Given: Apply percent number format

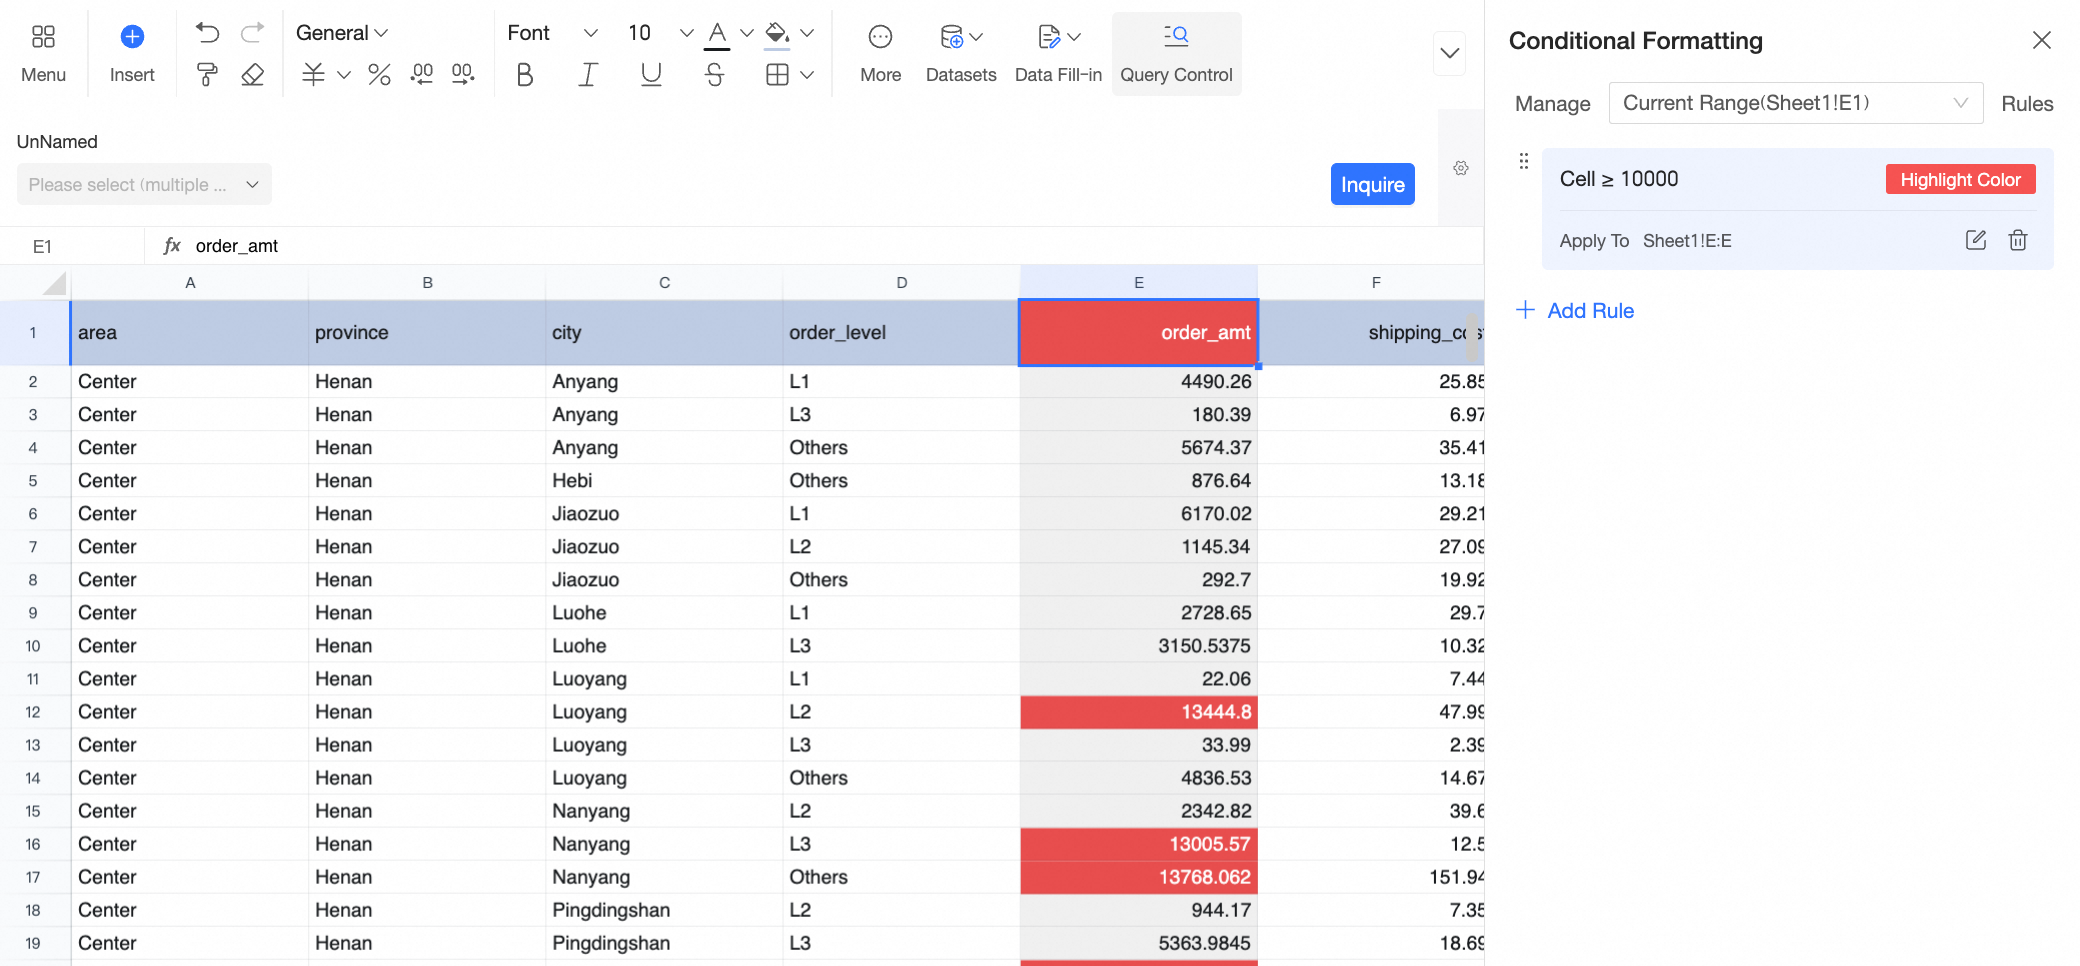Looking at the screenshot, I should [379, 75].
